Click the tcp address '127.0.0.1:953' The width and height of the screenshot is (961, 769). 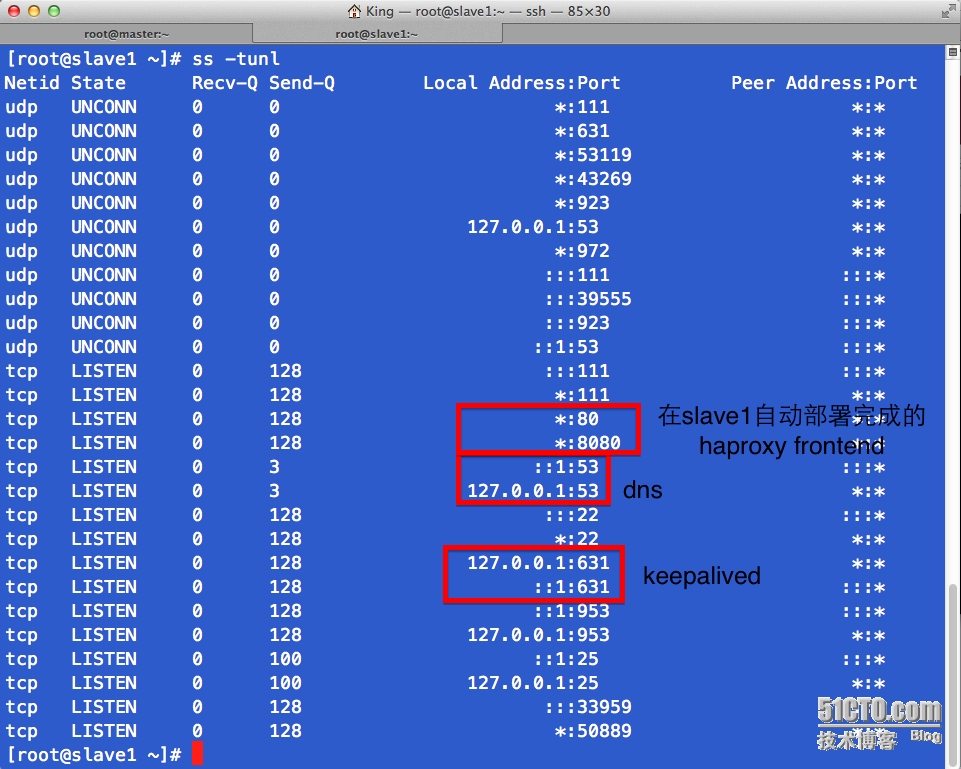539,635
